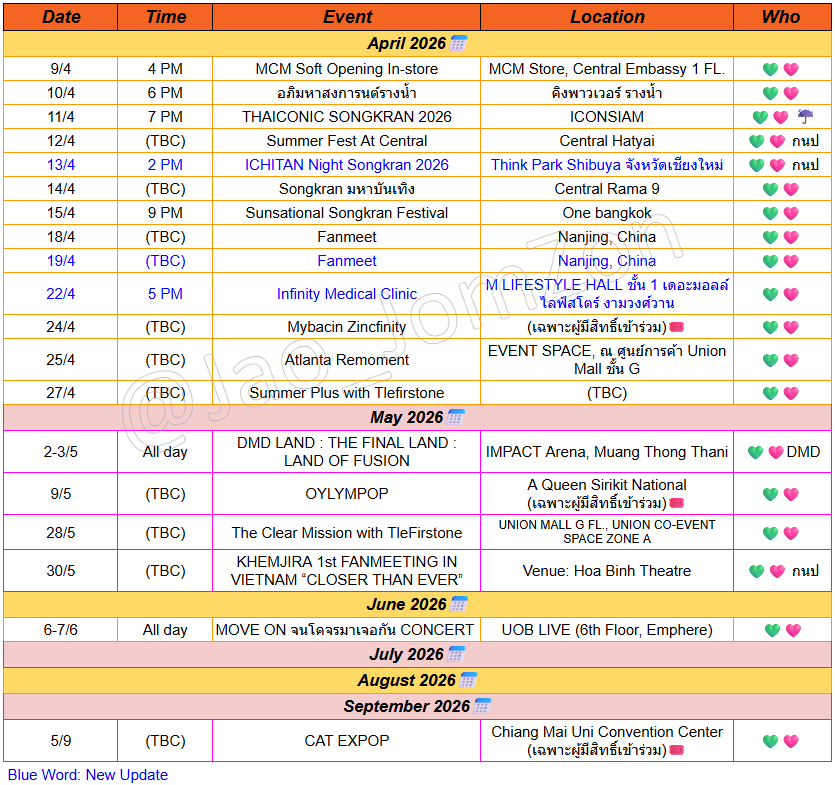
Task: Click the CAT EXPOP event cell
Action: pos(347,740)
